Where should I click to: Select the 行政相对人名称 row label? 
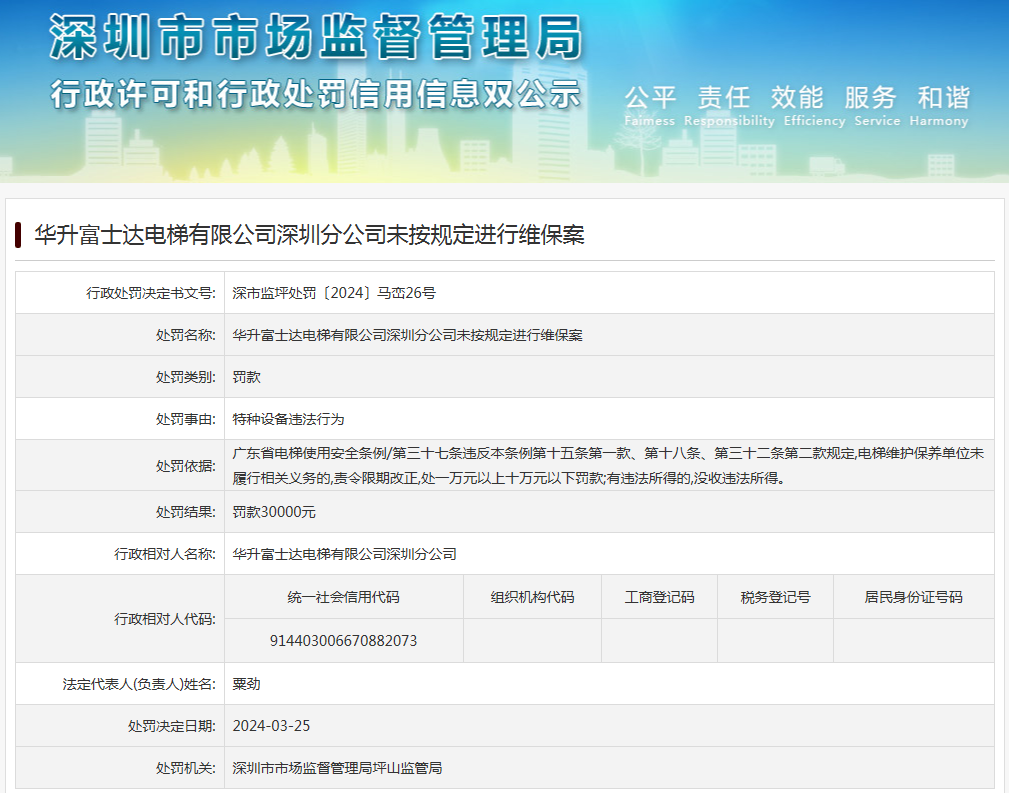(165, 554)
